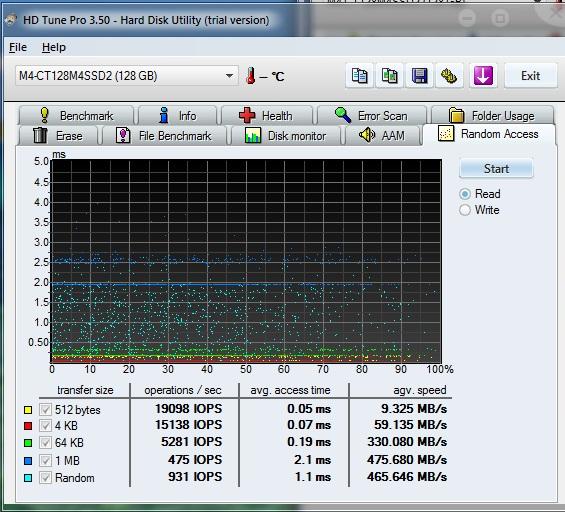Click the operations / sec column header

pyautogui.click(x=183, y=390)
